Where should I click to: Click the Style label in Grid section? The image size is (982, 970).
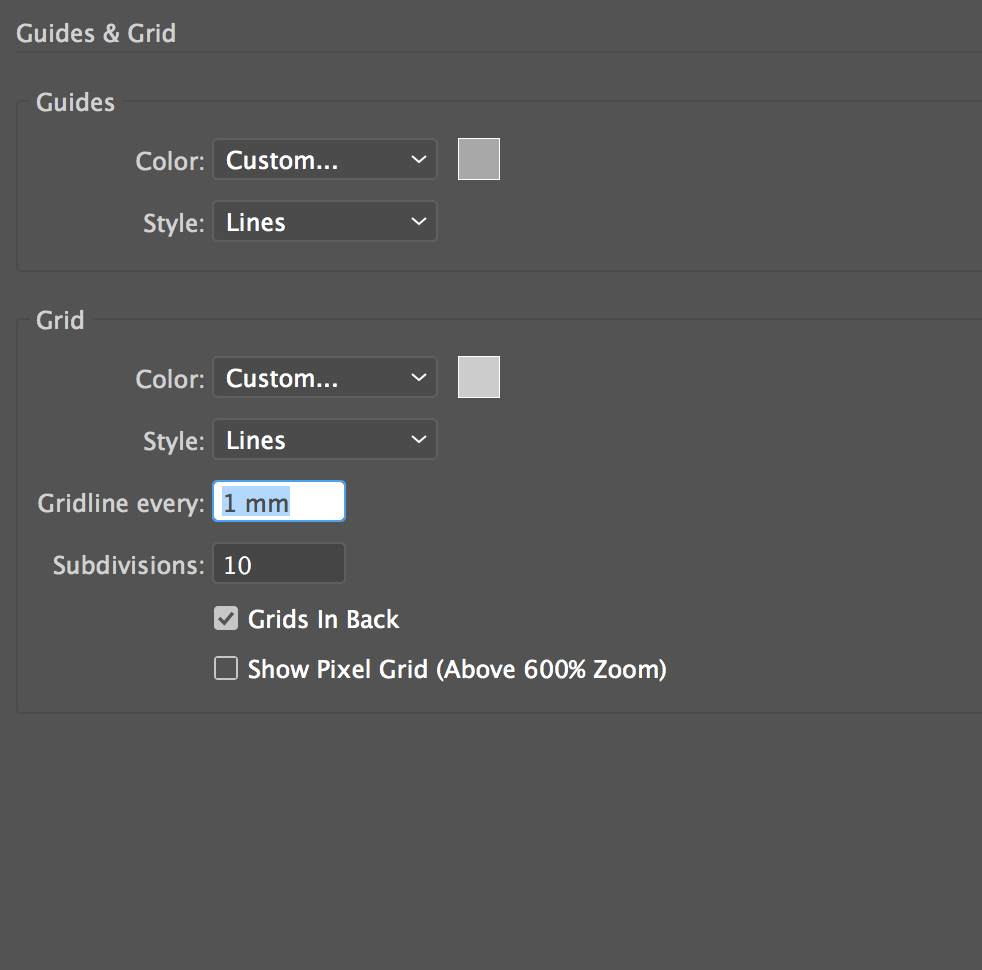(174, 441)
